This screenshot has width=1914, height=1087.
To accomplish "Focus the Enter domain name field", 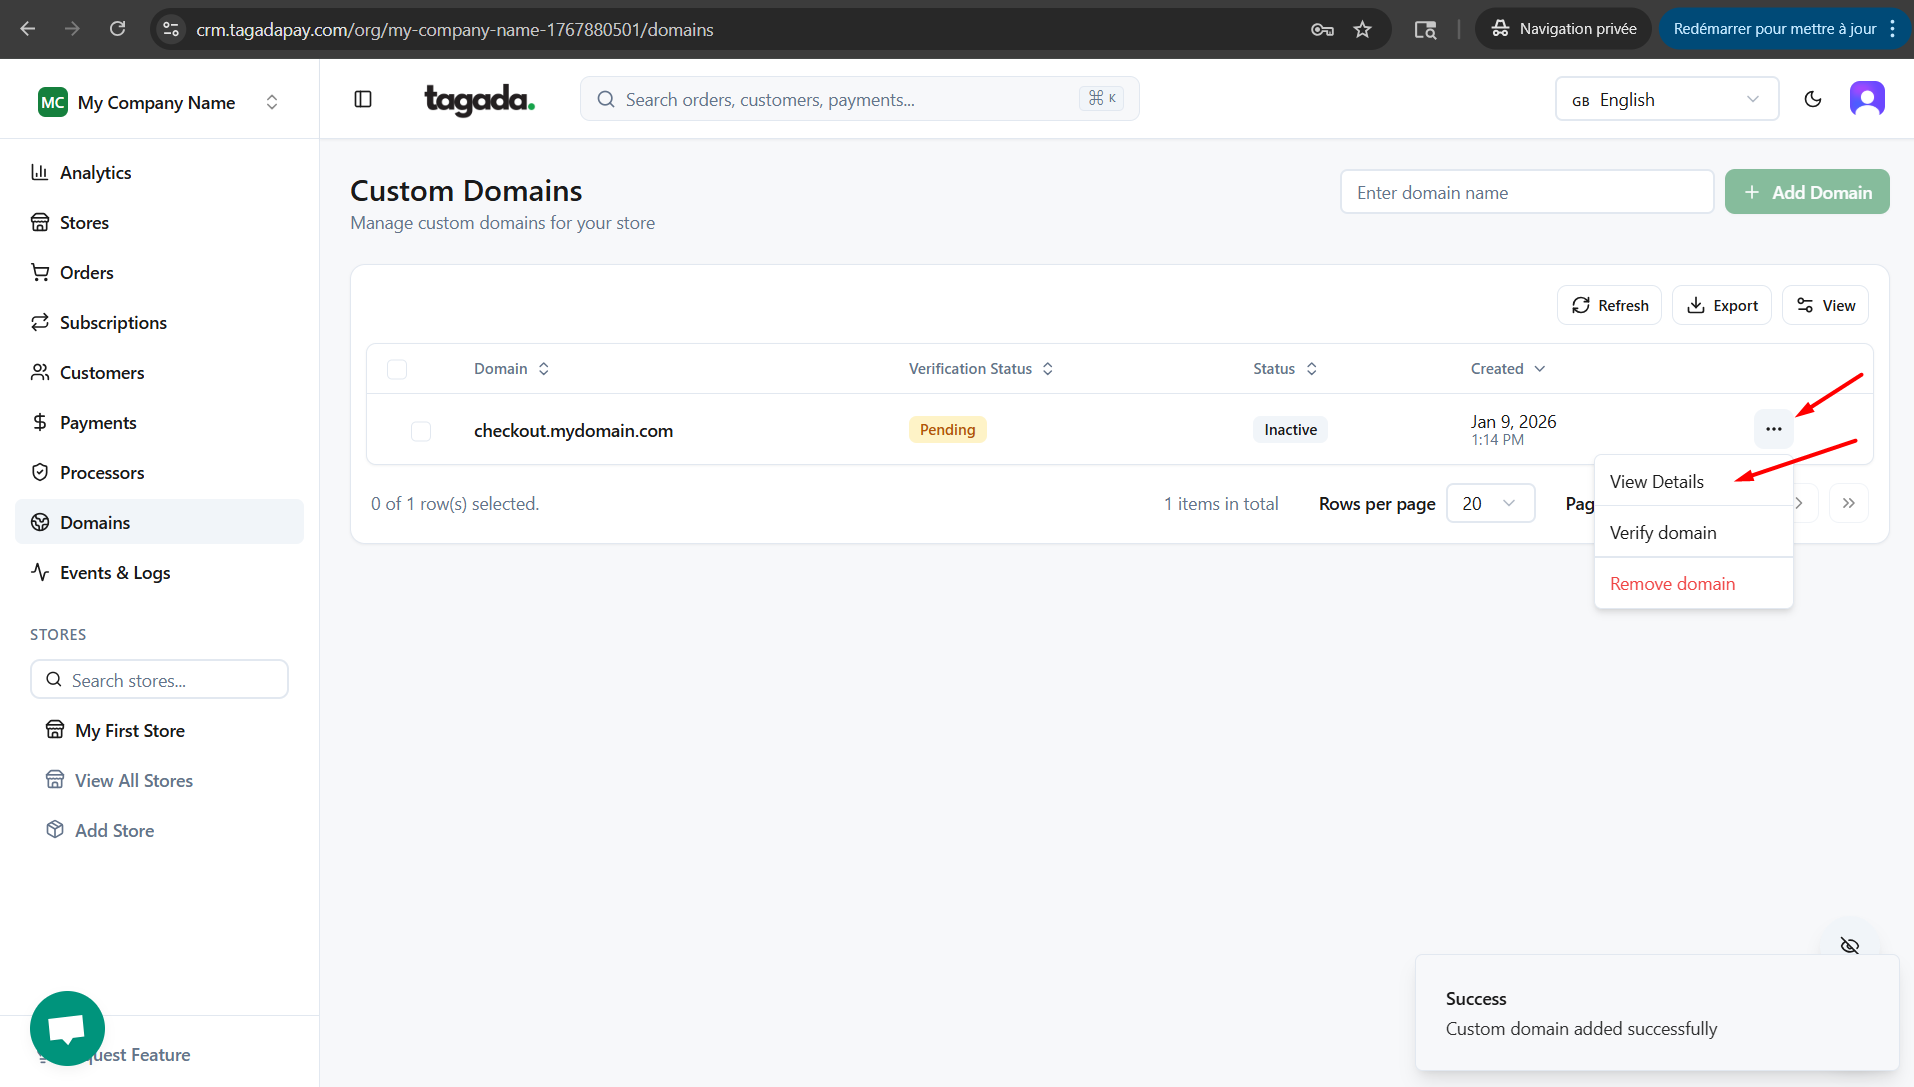I will [x=1526, y=192].
